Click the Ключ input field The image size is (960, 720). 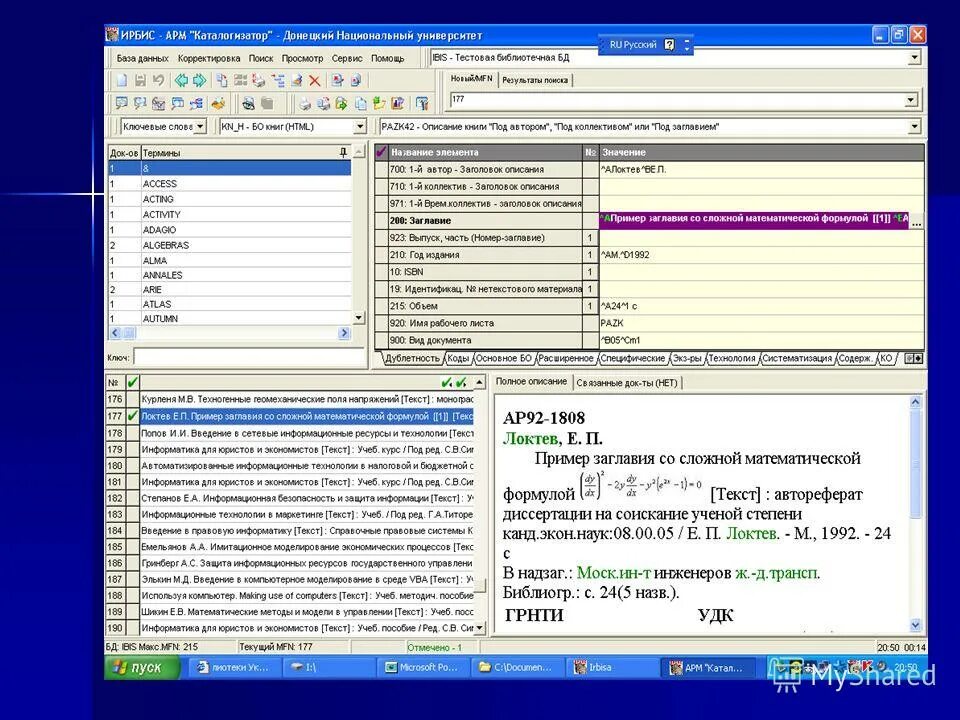249,357
